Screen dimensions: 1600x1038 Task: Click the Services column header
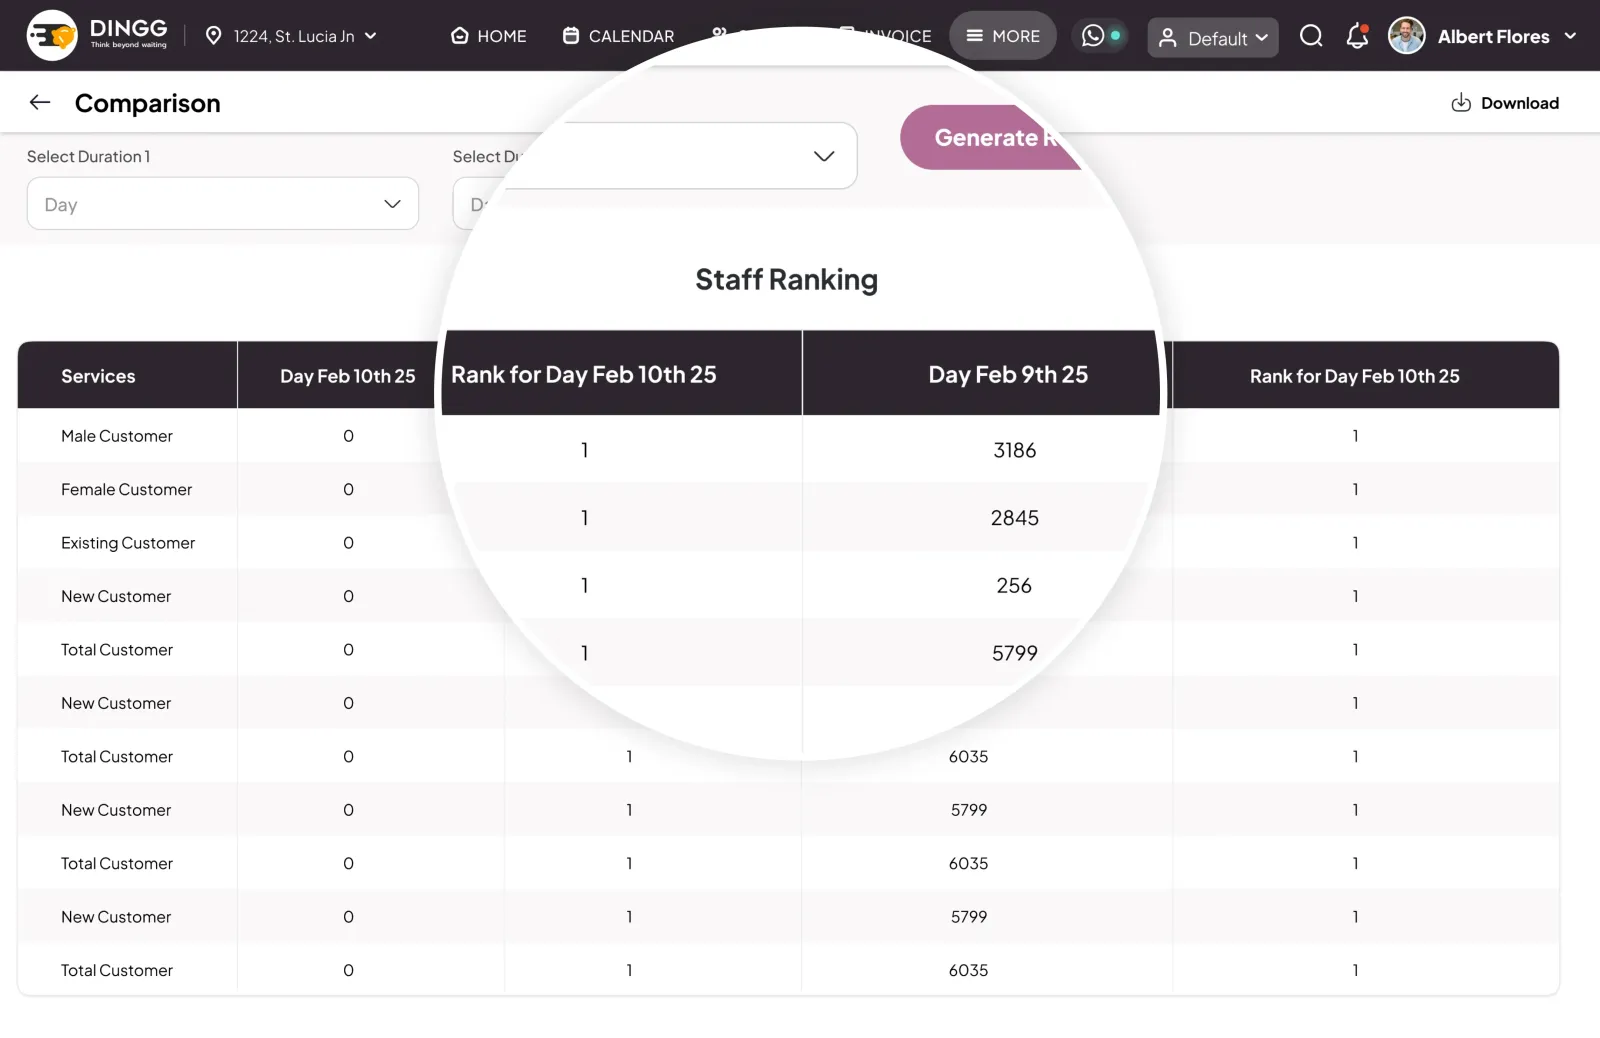click(127, 376)
